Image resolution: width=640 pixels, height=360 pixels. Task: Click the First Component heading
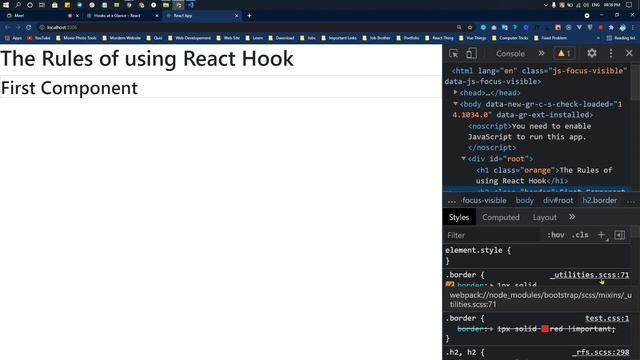pos(69,88)
